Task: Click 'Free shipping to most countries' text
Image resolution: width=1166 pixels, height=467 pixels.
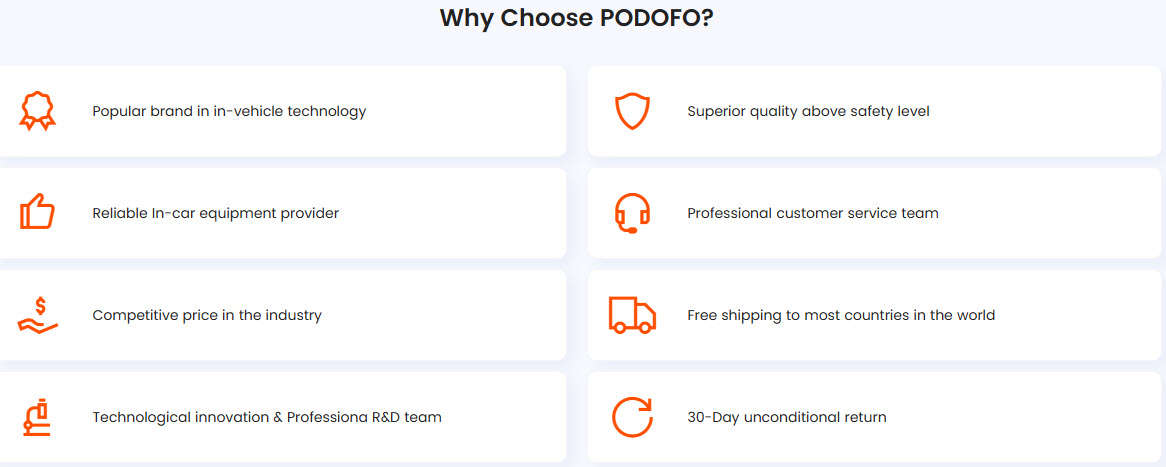Action: pyautogui.click(x=840, y=315)
